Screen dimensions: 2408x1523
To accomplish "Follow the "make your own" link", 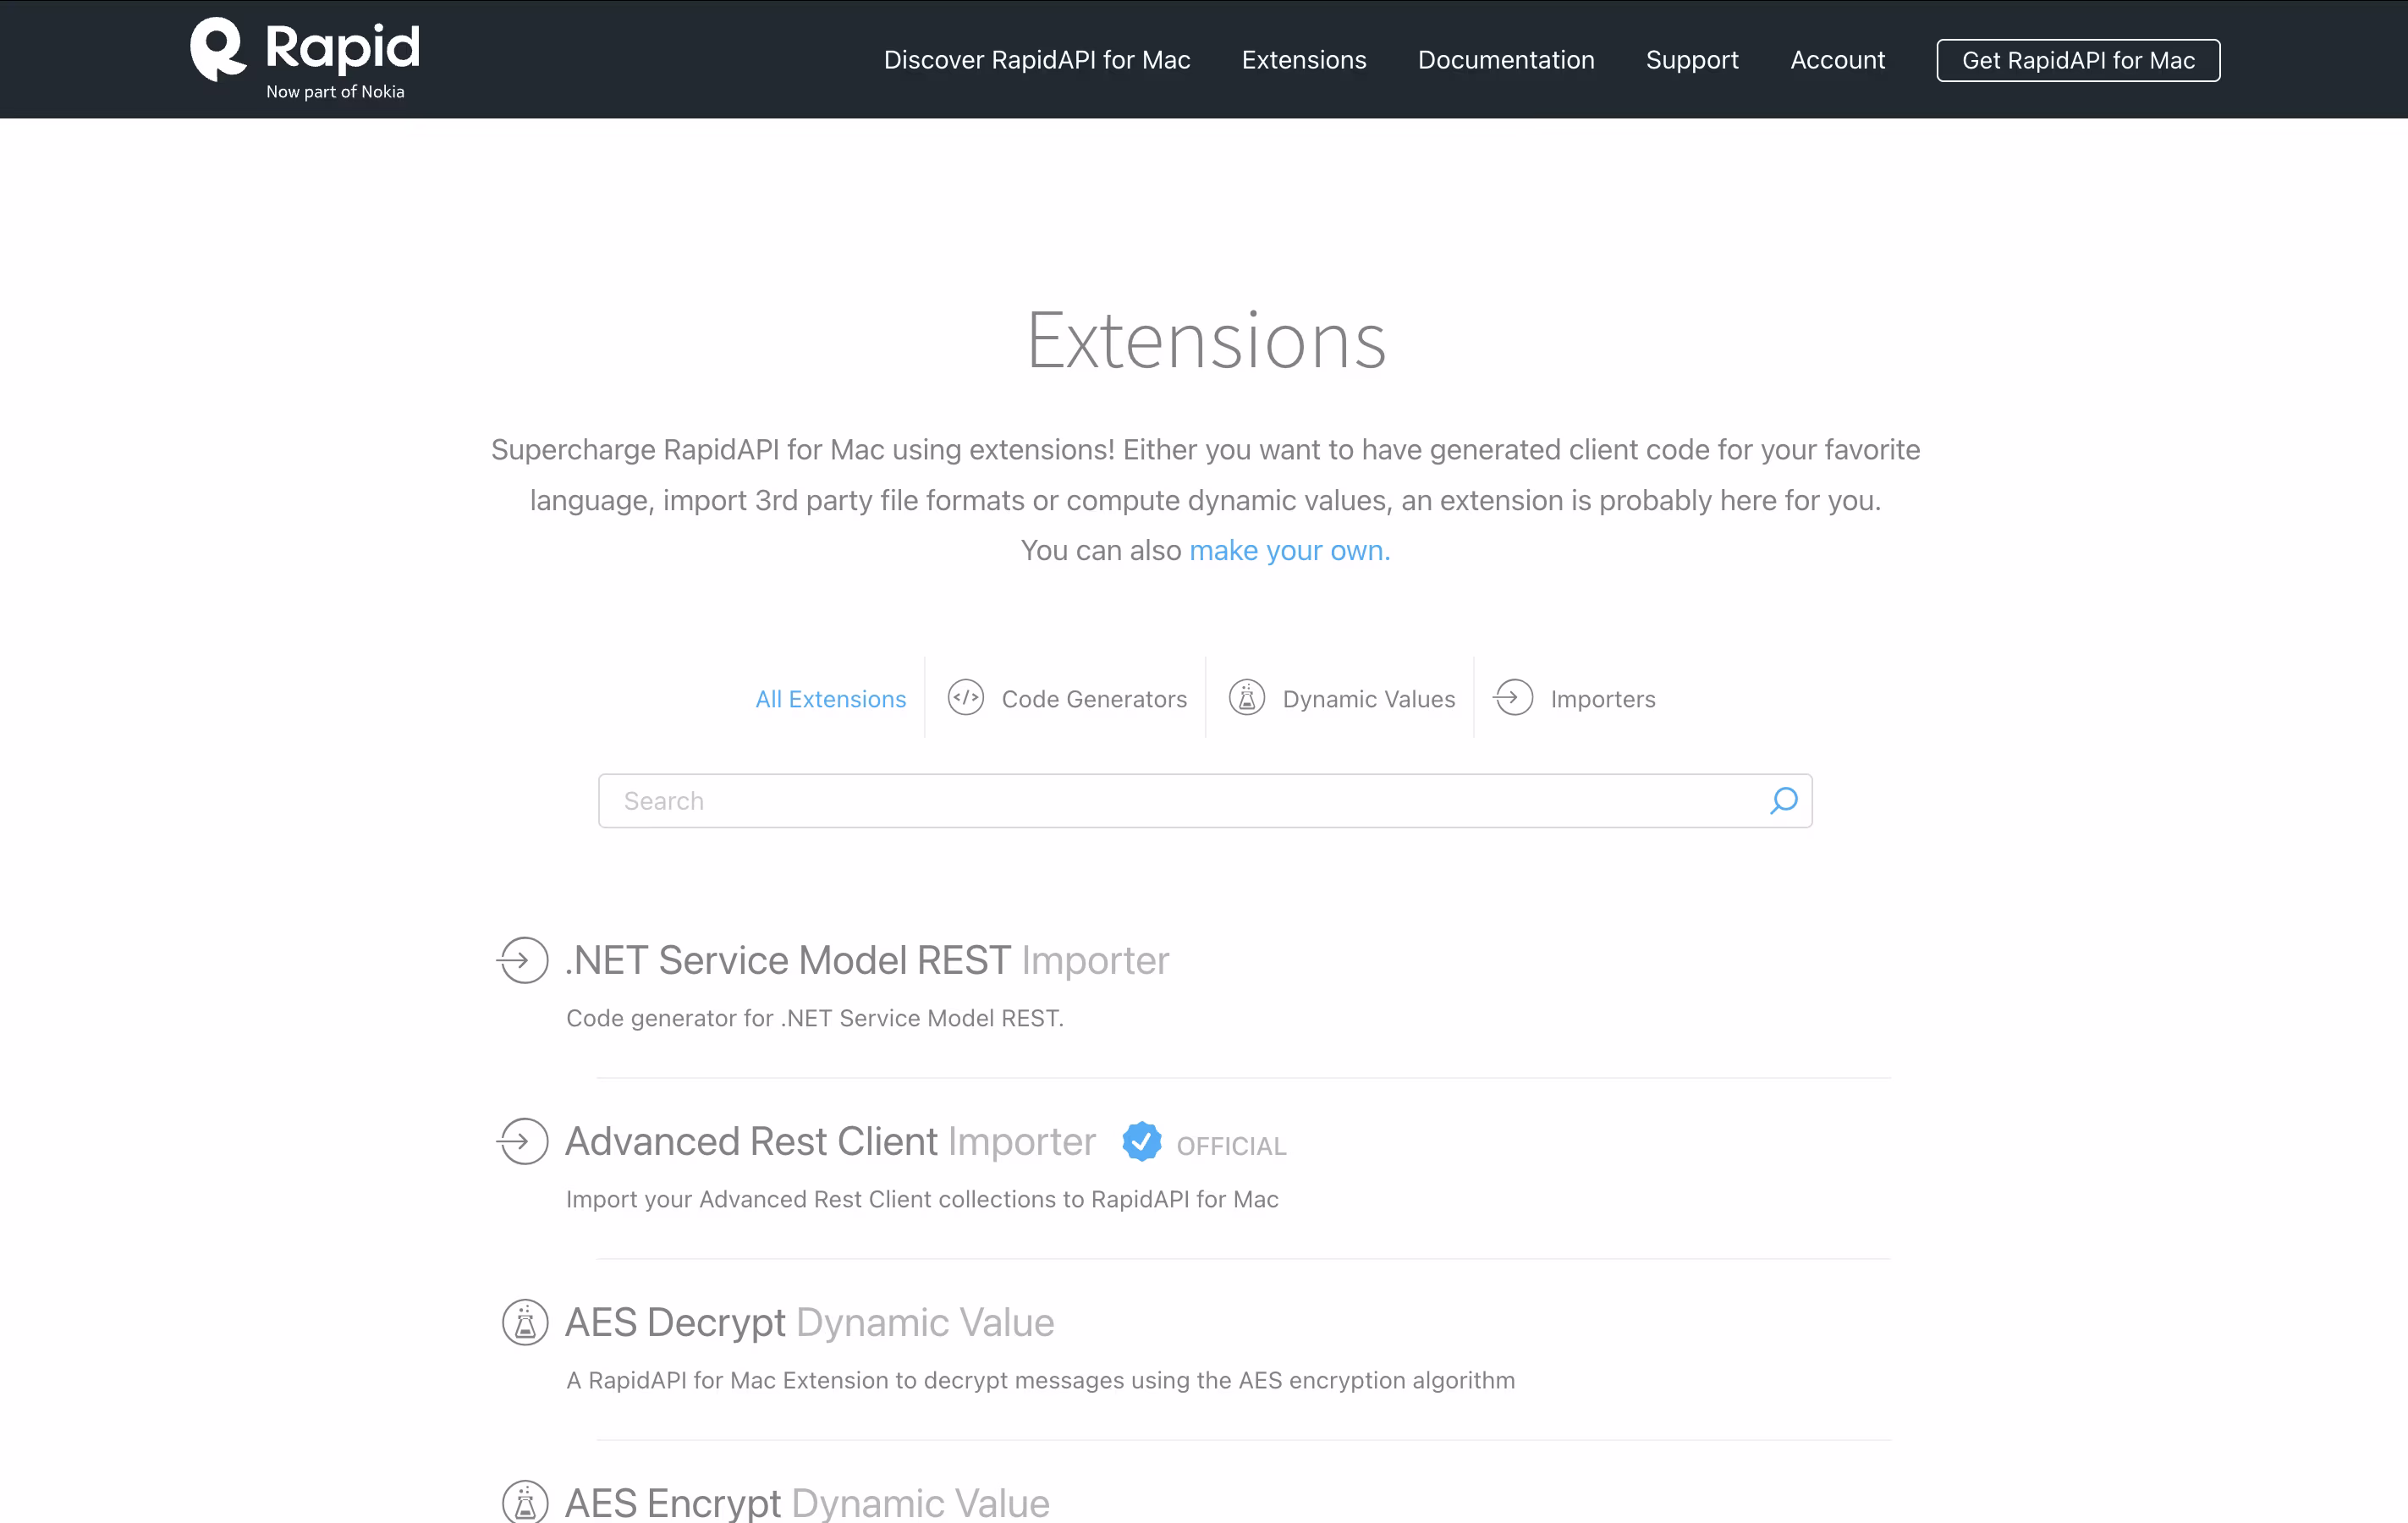I will pyautogui.click(x=1288, y=550).
